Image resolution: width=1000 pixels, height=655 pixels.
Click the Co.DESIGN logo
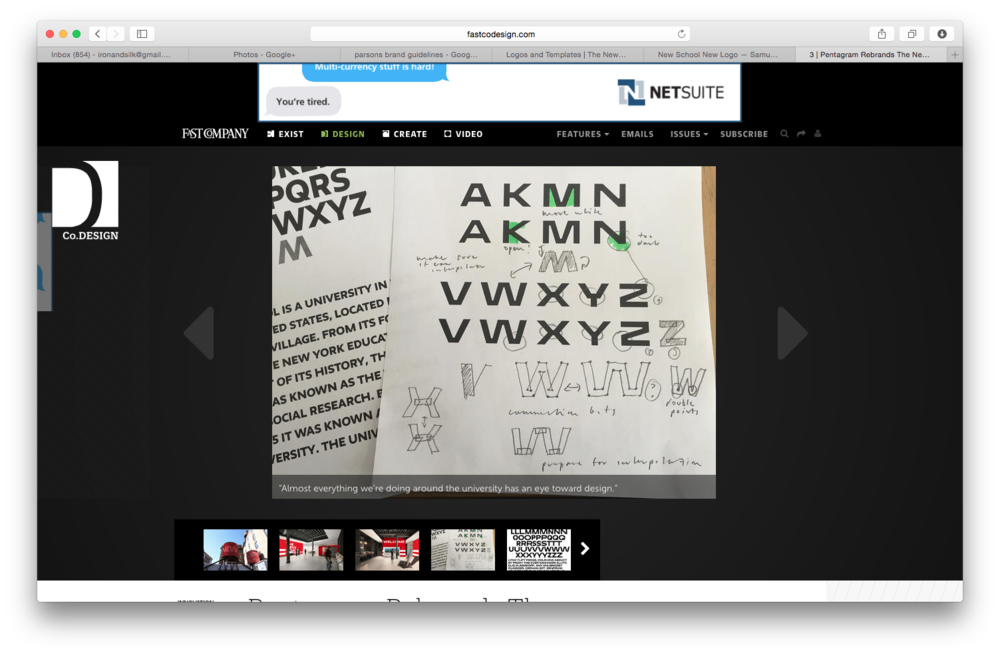point(86,201)
